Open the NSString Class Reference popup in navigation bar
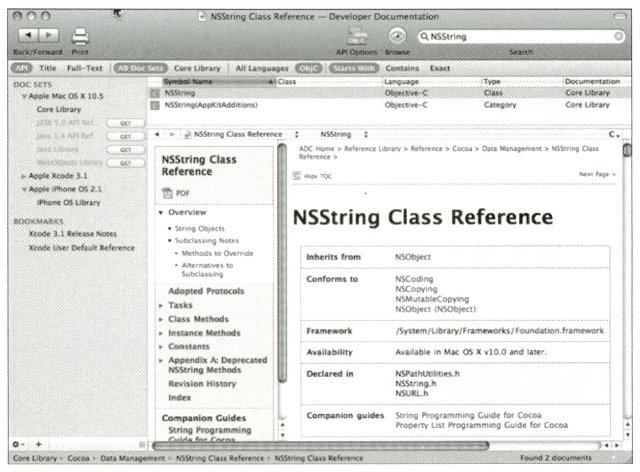The height and width of the screenshot is (472, 640). [238, 133]
